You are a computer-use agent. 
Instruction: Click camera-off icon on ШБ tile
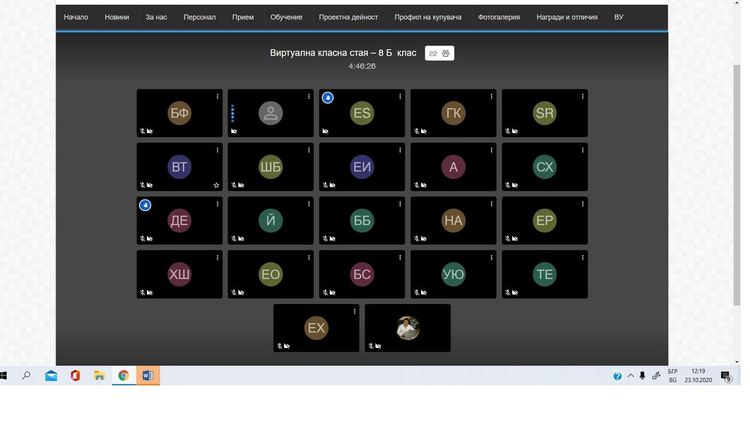click(x=241, y=185)
